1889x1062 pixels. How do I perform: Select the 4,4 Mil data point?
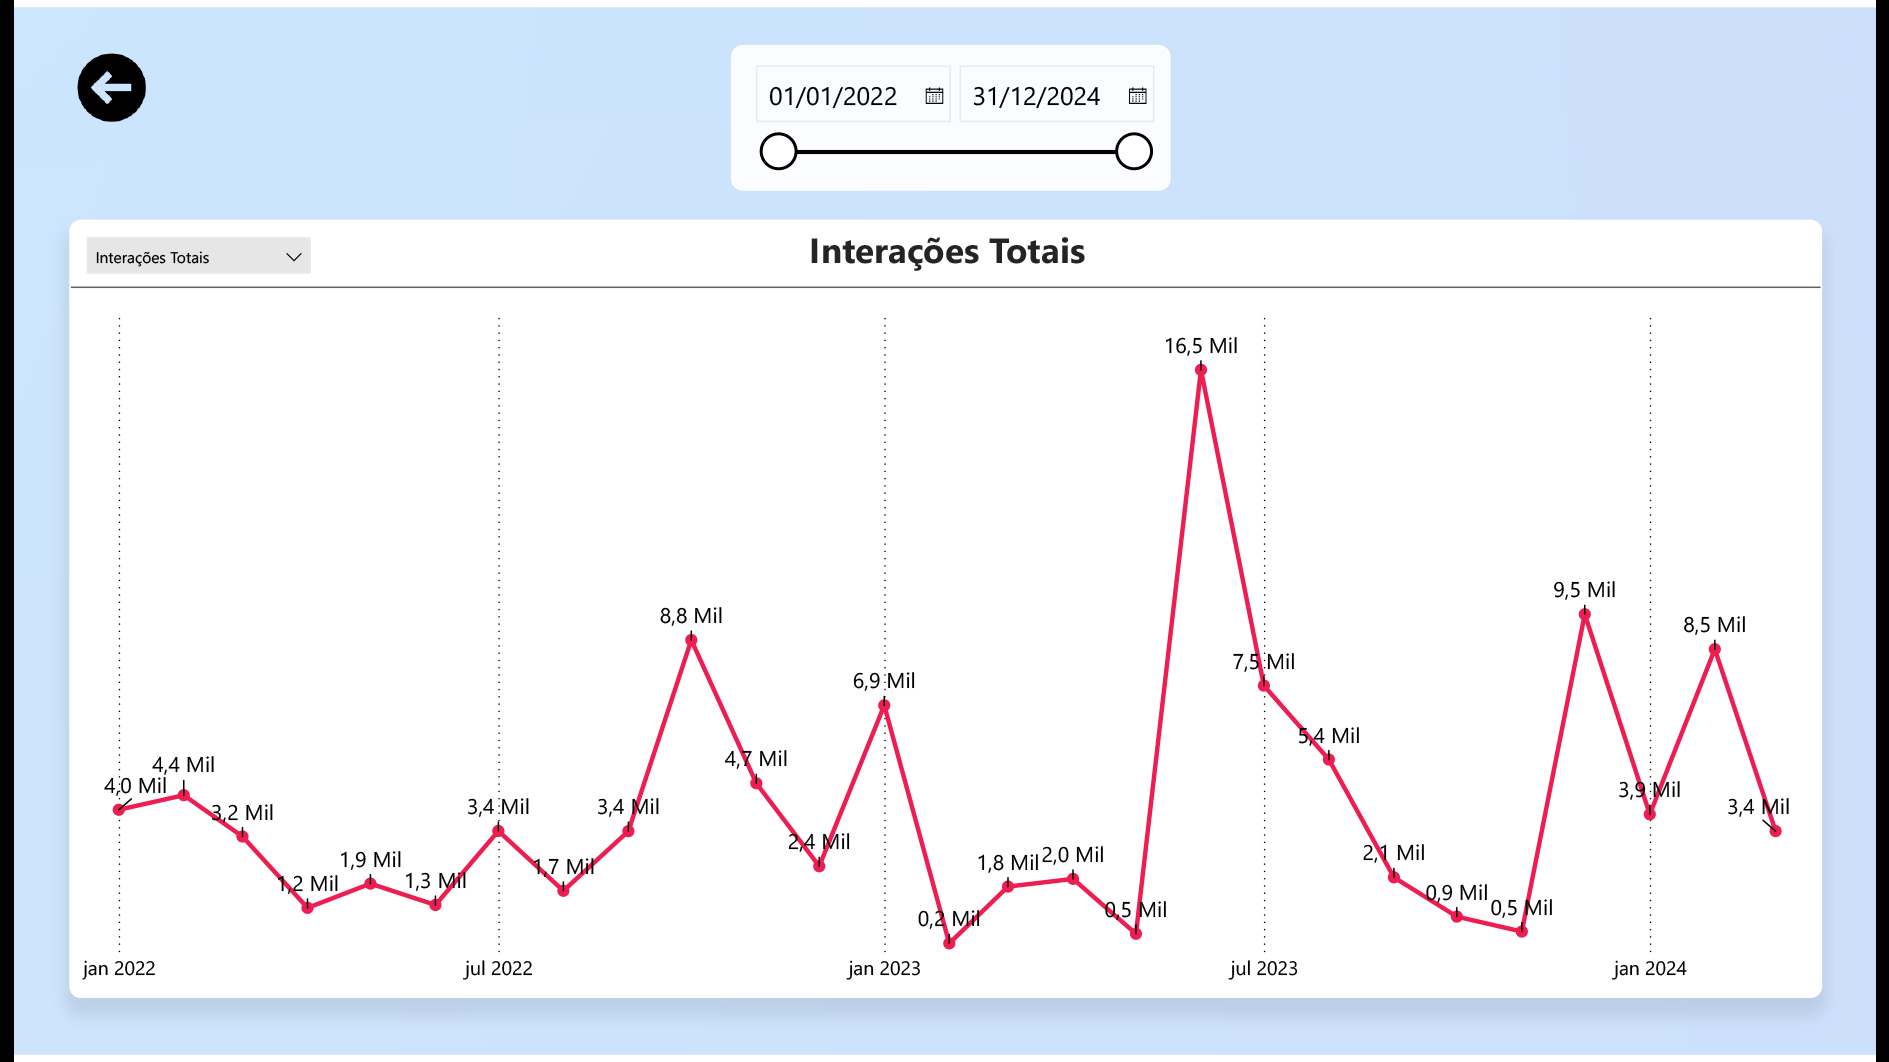click(184, 795)
